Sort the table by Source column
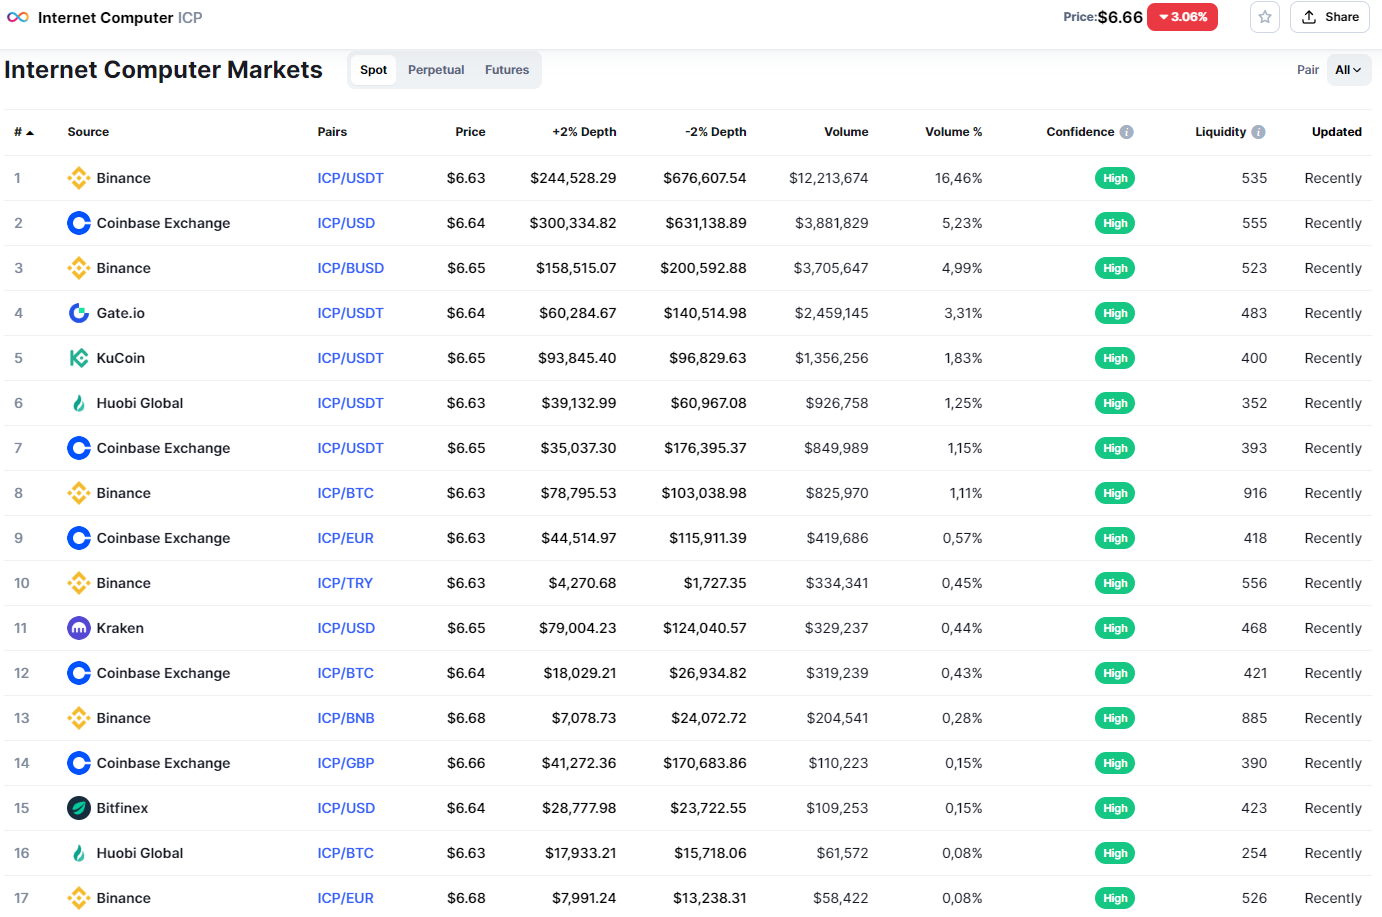The image size is (1382, 917). [88, 132]
